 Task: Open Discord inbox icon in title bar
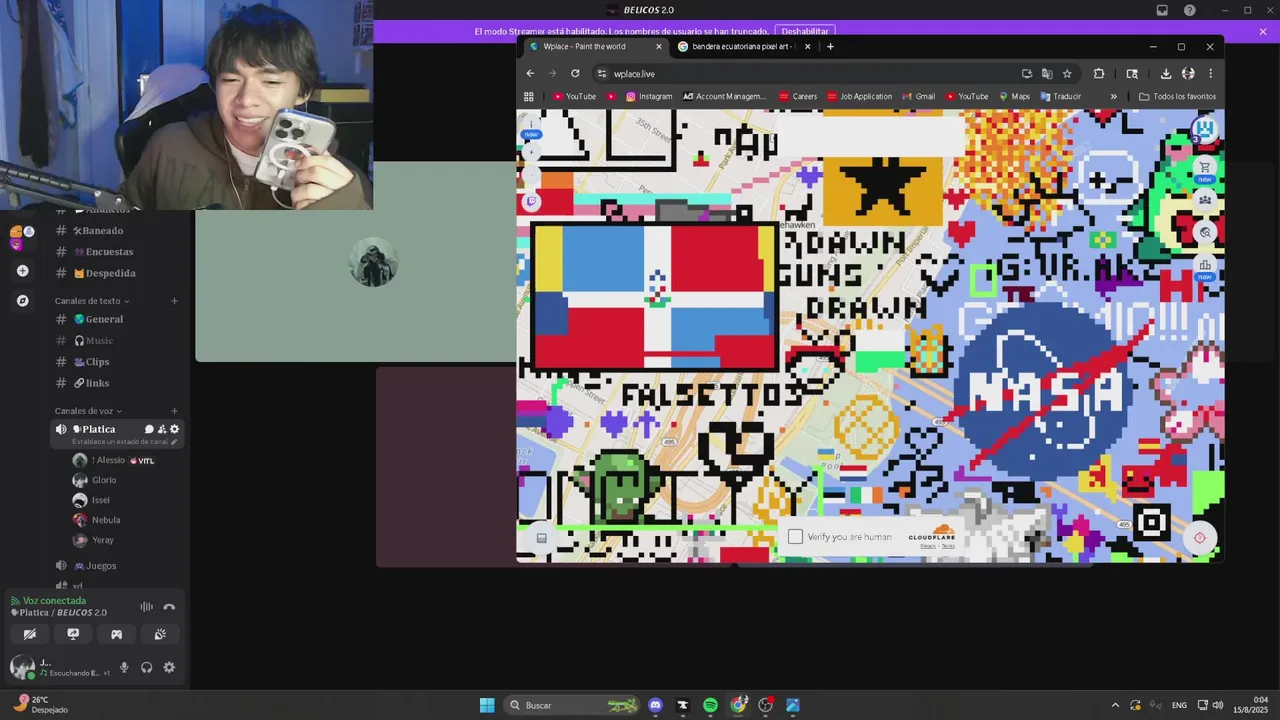click(1162, 10)
